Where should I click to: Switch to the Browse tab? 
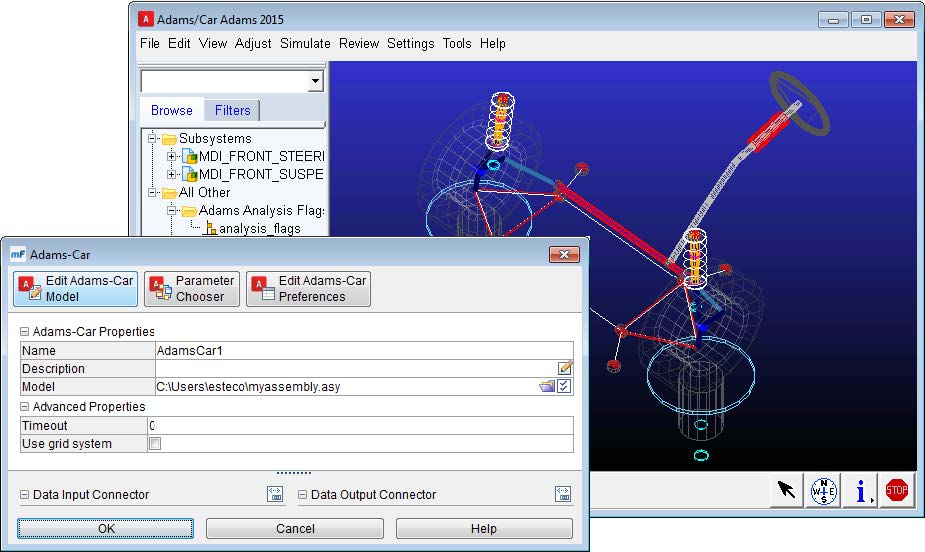tap(172, 110)
